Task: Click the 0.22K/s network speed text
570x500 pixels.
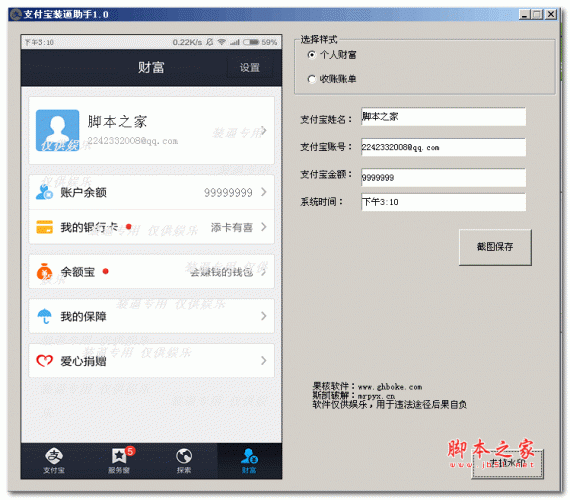Action: [187, 42]
